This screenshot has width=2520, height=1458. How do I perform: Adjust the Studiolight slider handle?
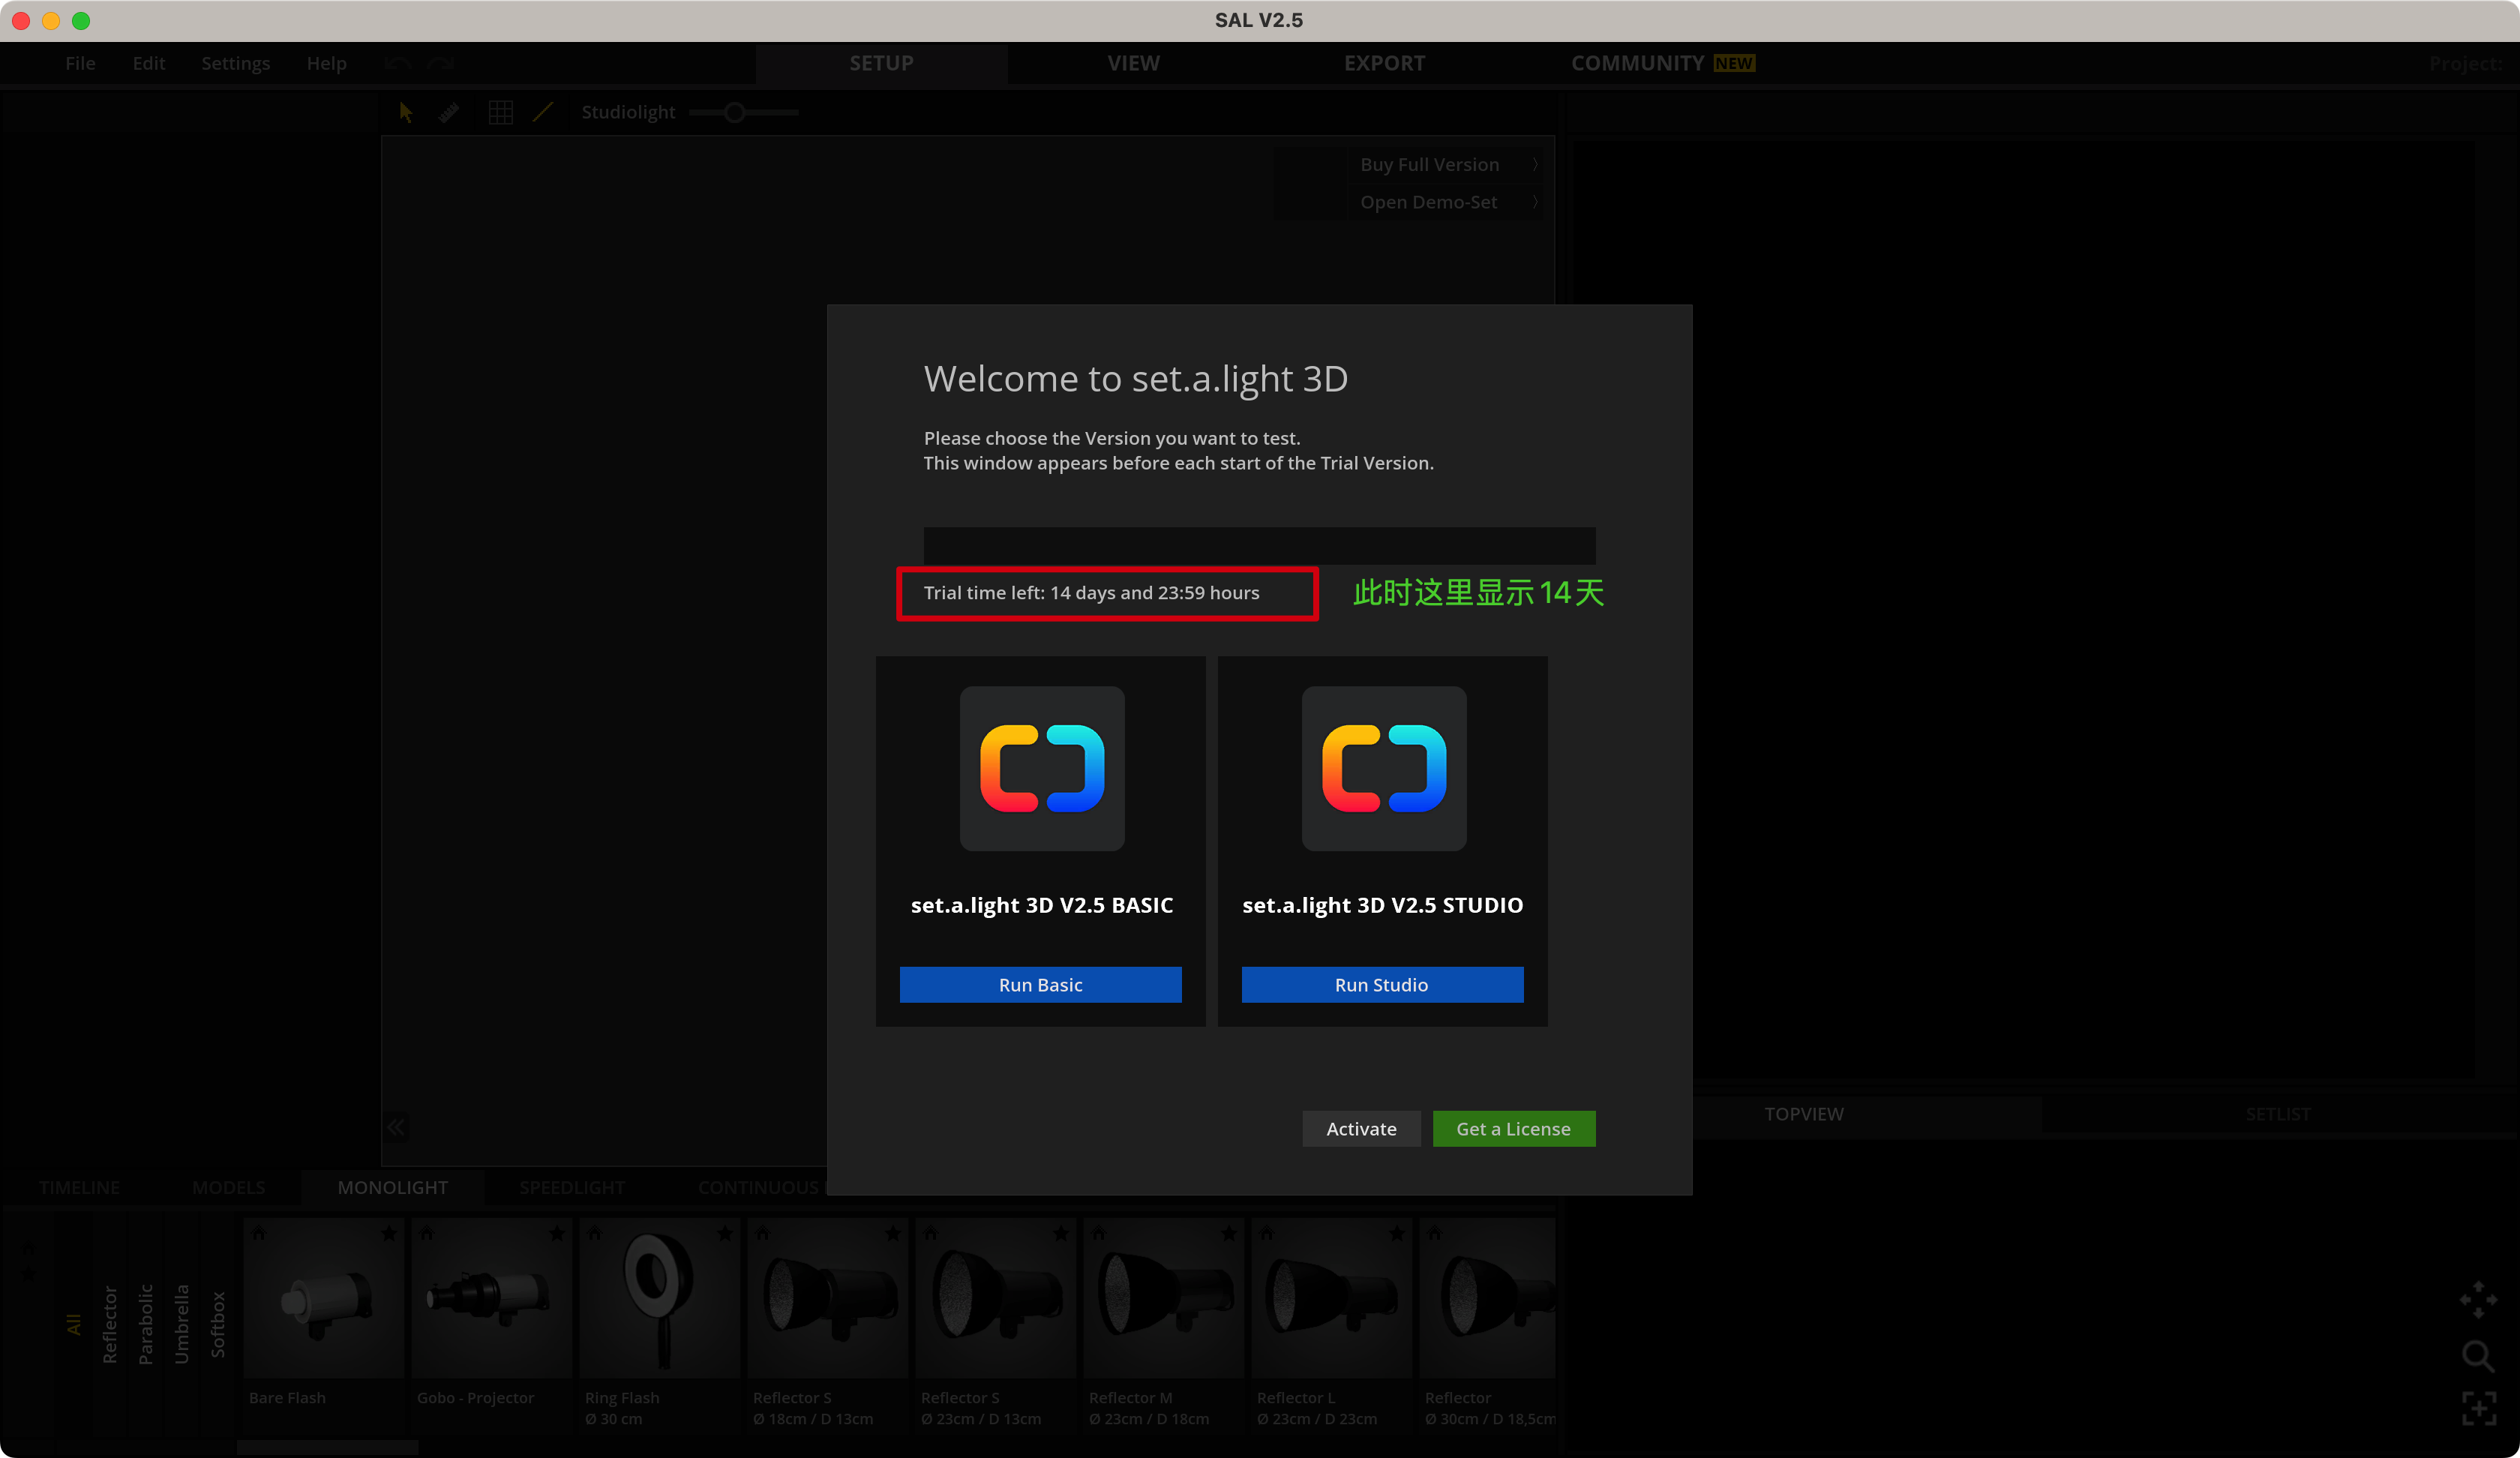734,112
